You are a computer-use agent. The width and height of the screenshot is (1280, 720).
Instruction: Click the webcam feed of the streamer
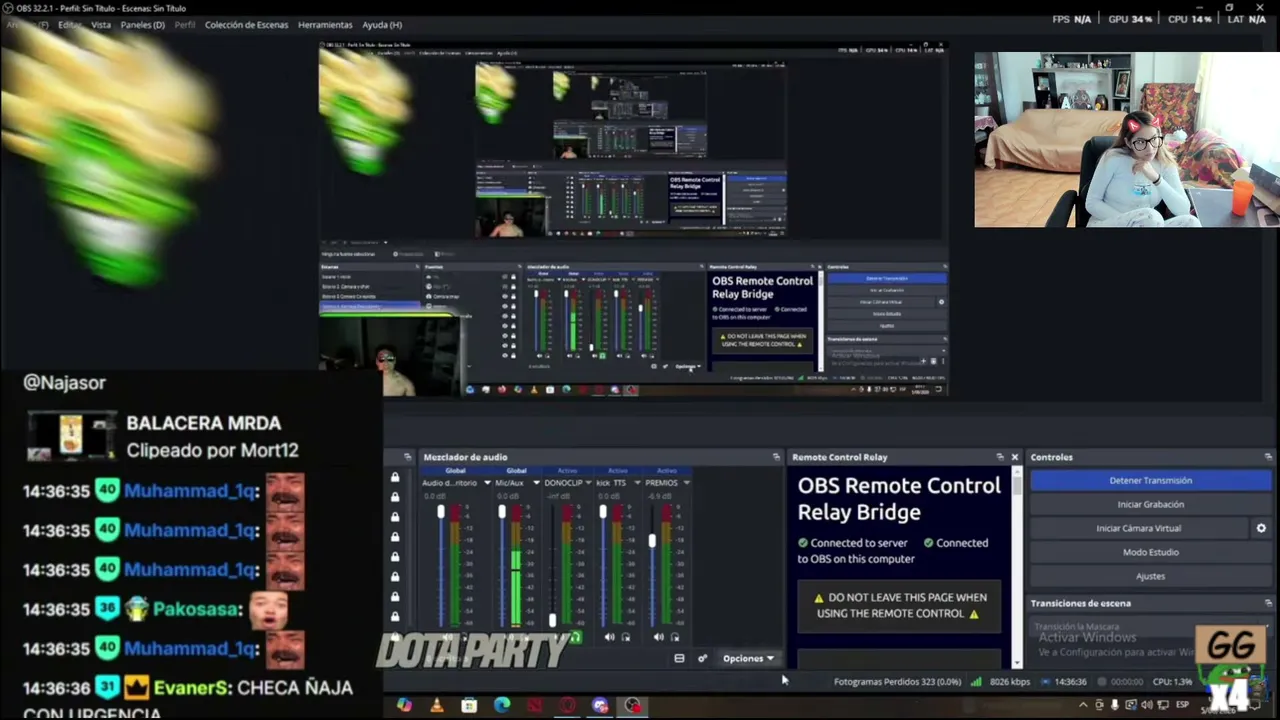(1127, 140)
